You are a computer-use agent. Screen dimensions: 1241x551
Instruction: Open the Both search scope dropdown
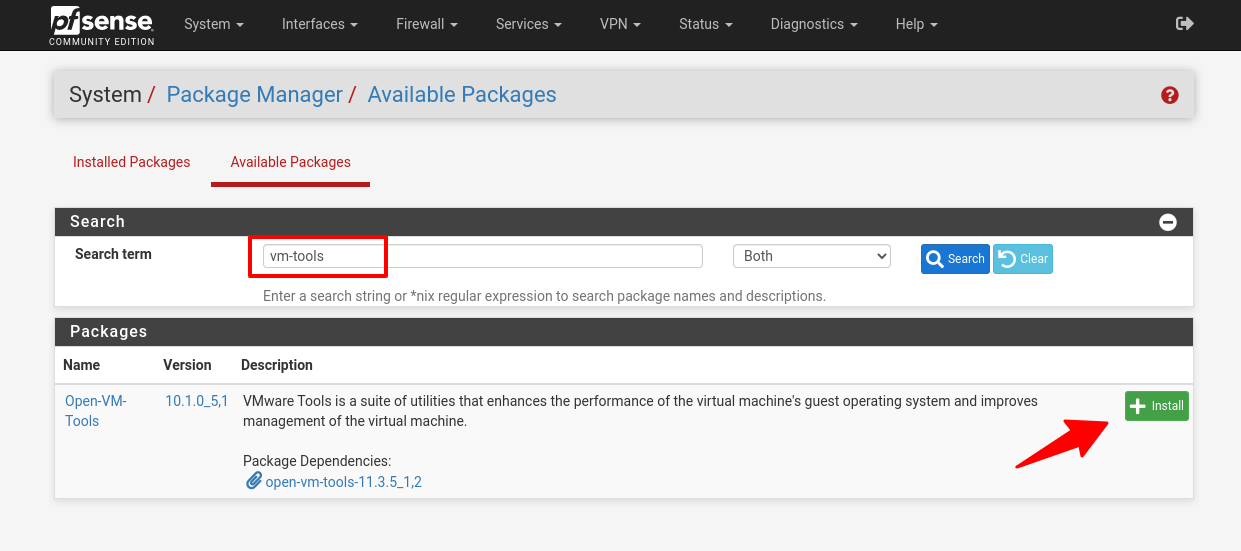(x=811, y=256)
